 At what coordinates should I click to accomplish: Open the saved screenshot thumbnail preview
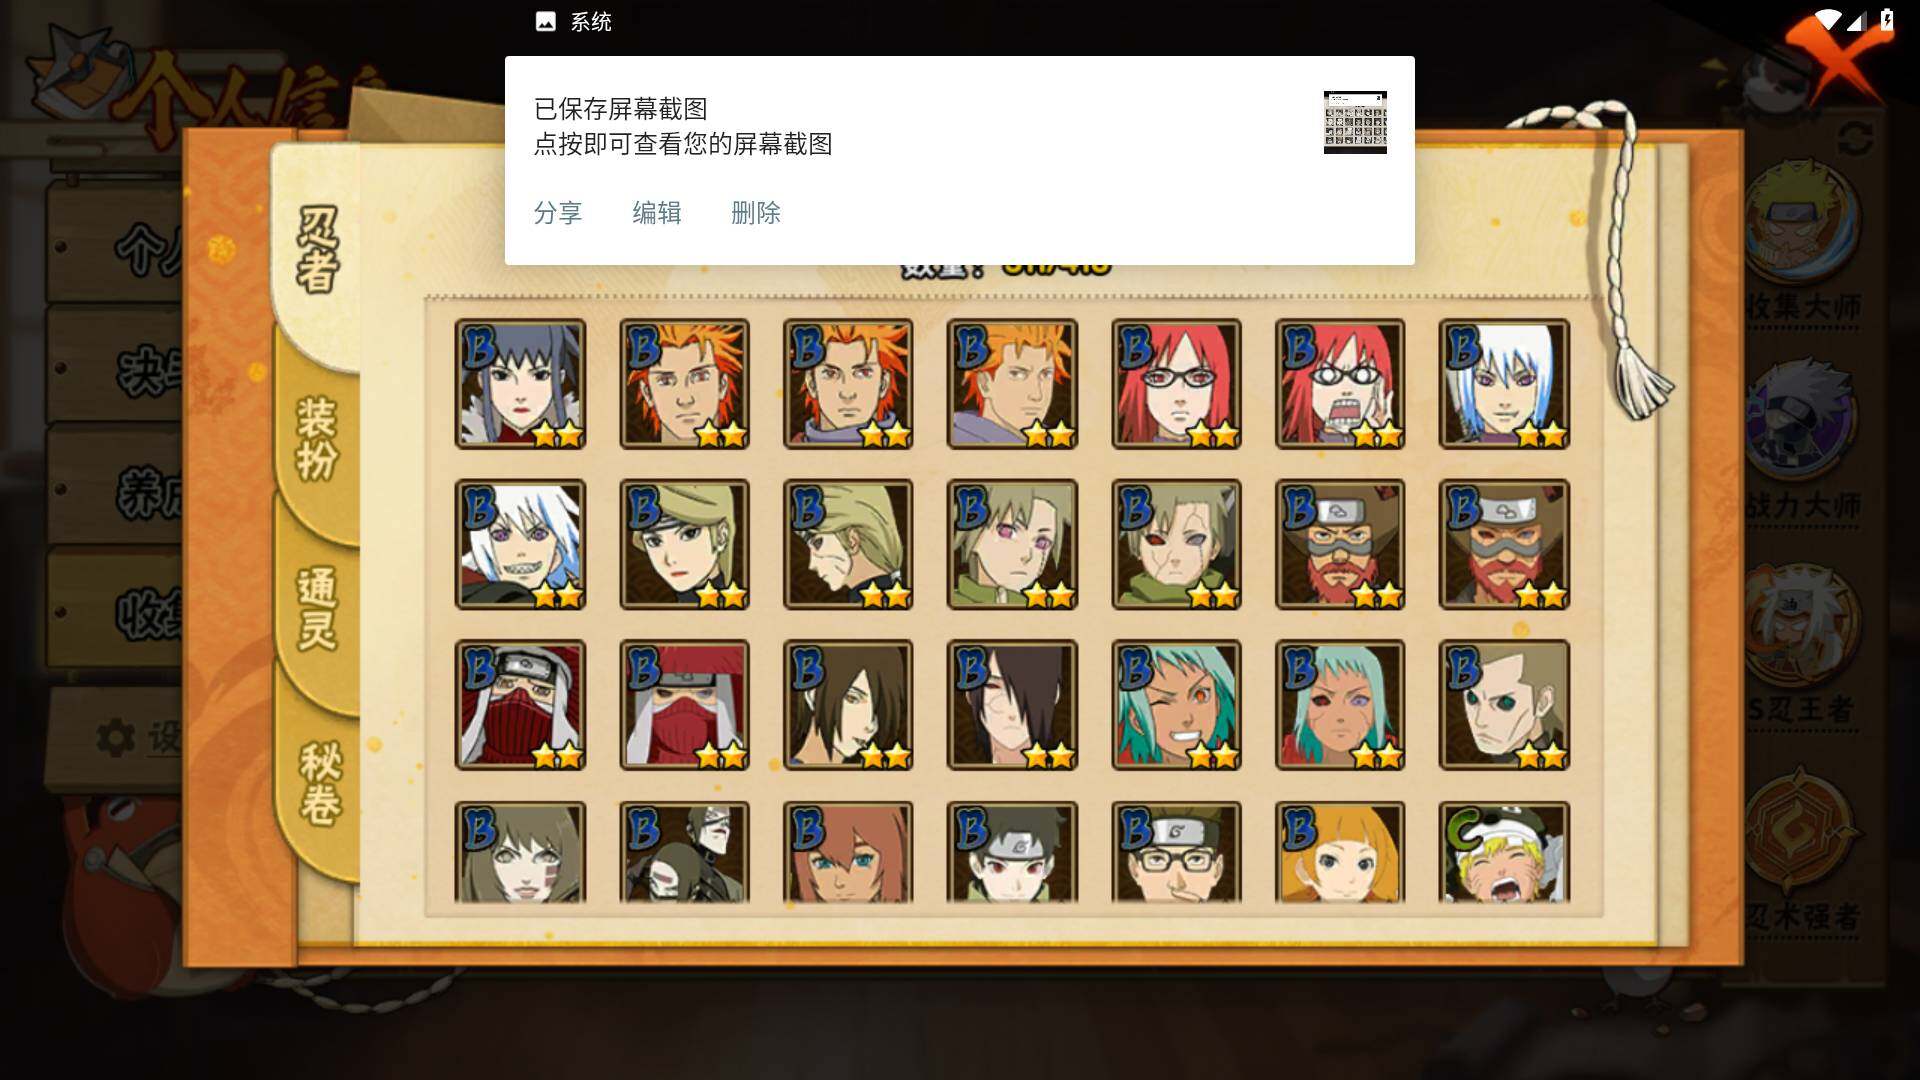tap(1355, 122)
